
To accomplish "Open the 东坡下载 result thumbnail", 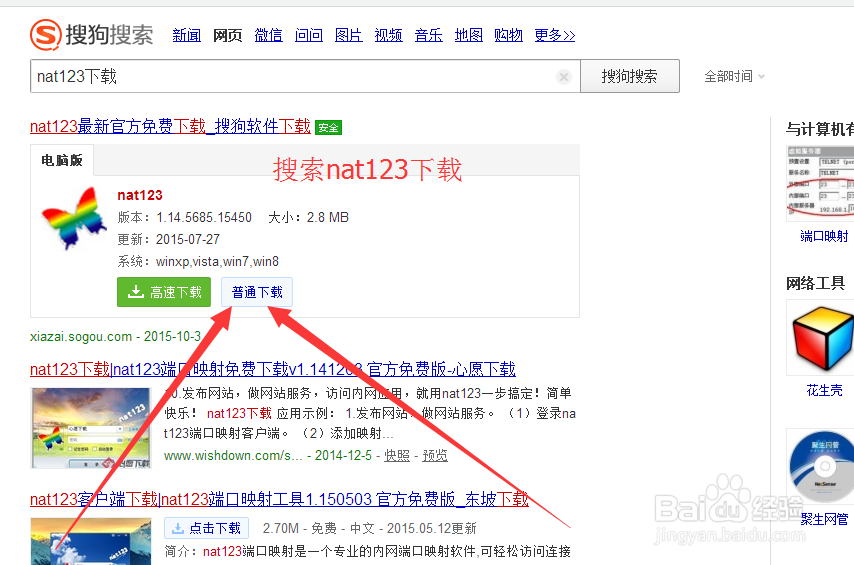I will coord(91,542).
